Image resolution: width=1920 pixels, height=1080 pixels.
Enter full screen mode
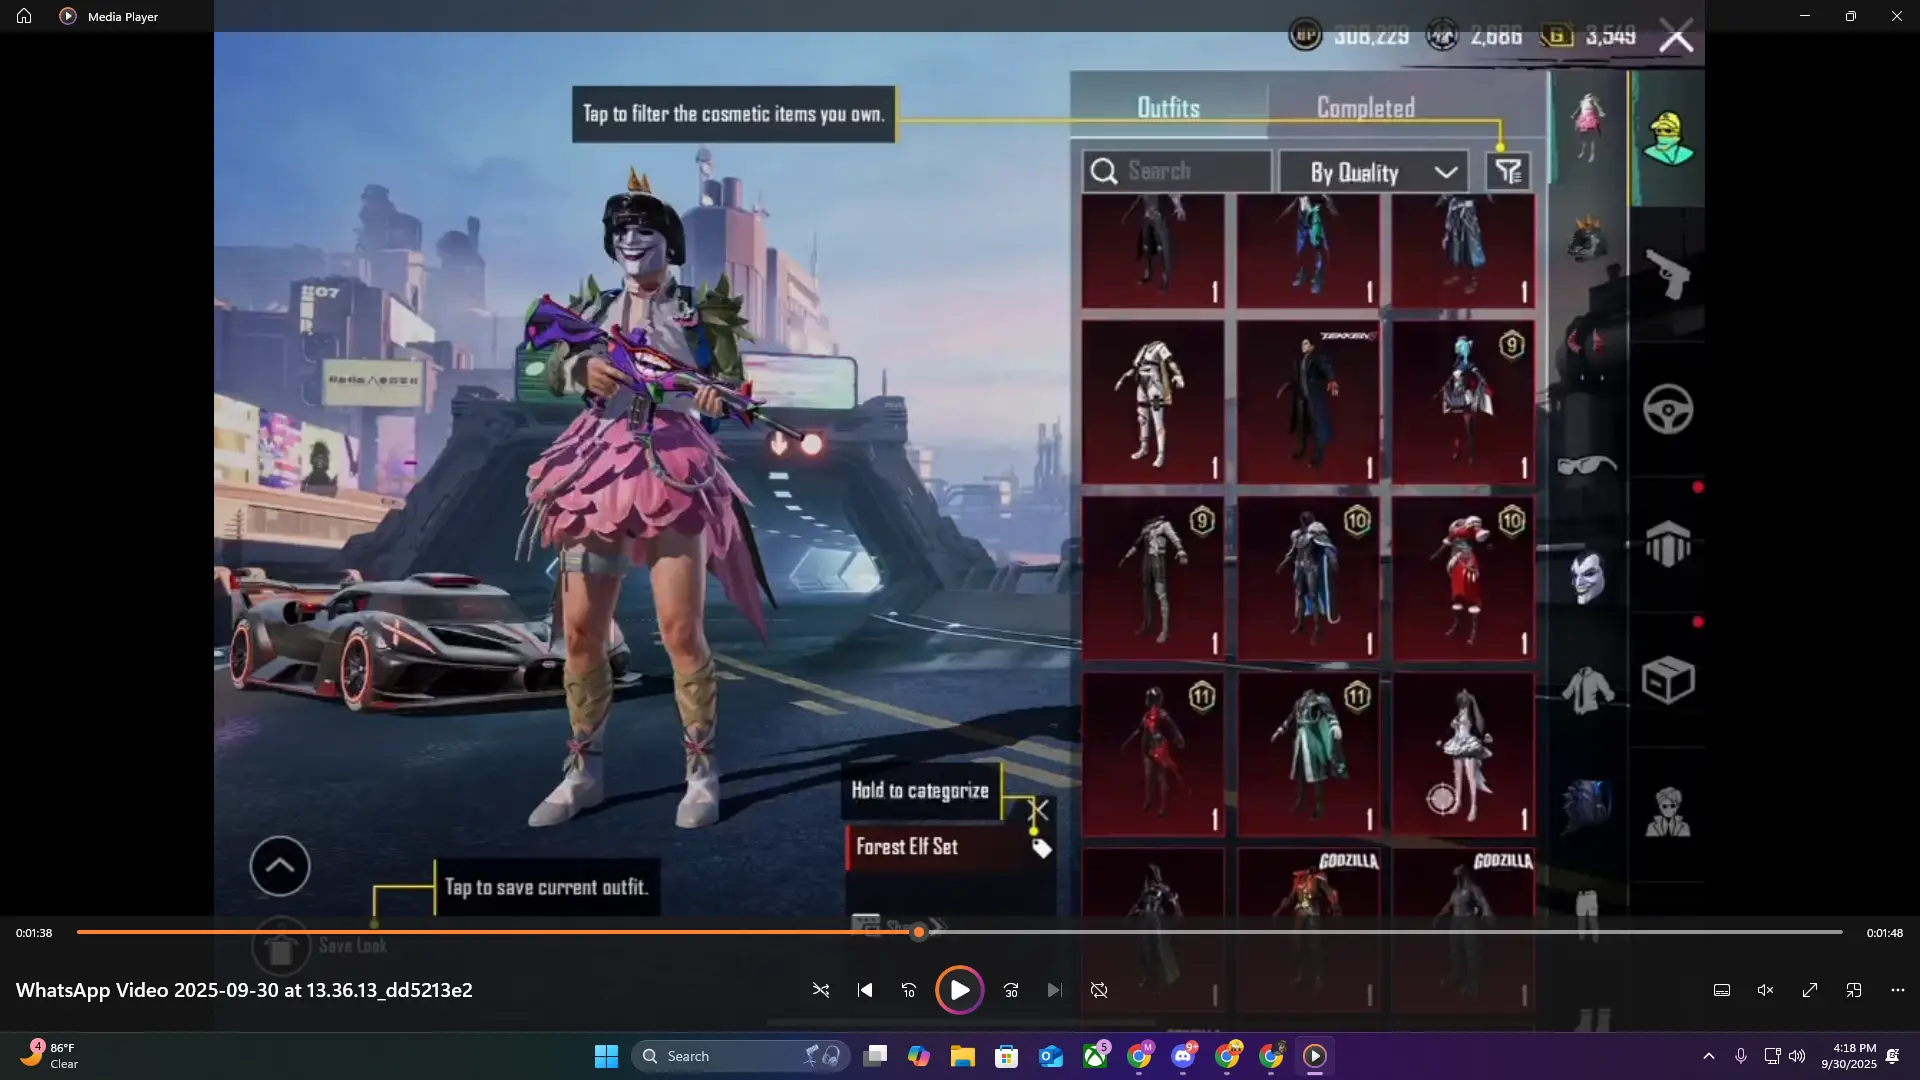(1810, 990)
